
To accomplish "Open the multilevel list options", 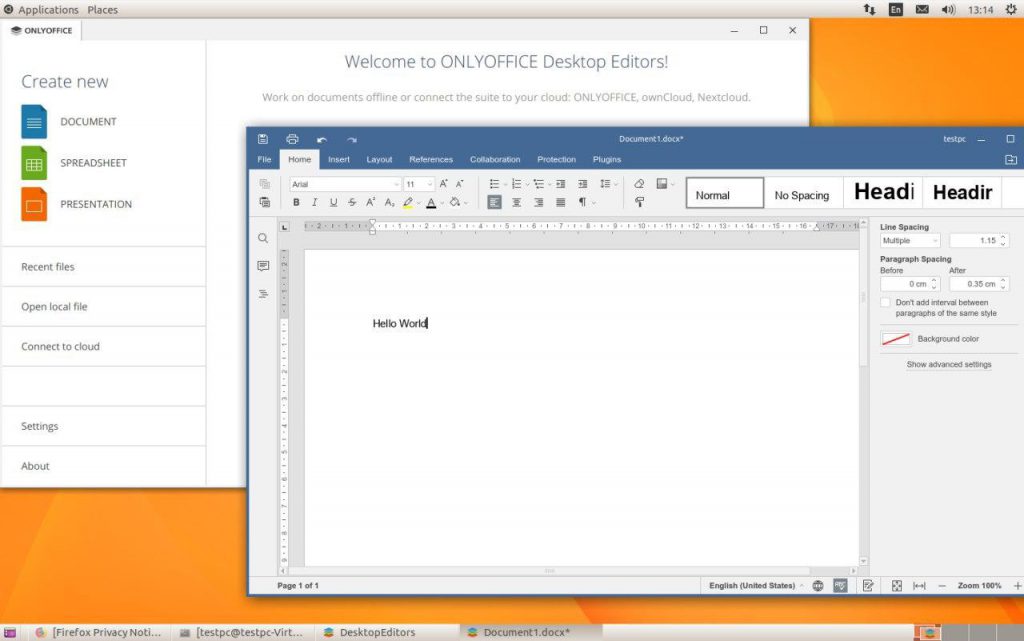I will pyautogui.click(x=539, y=184).
